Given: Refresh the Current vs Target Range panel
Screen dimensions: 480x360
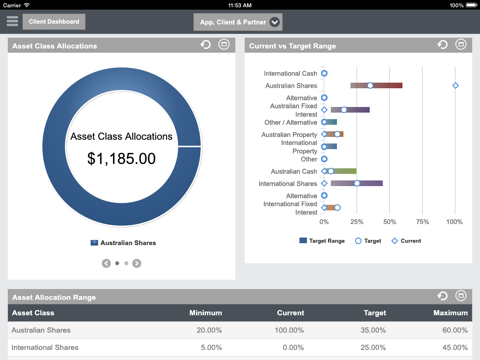Looking at the screenshot, I should click(x=443, y=44).
